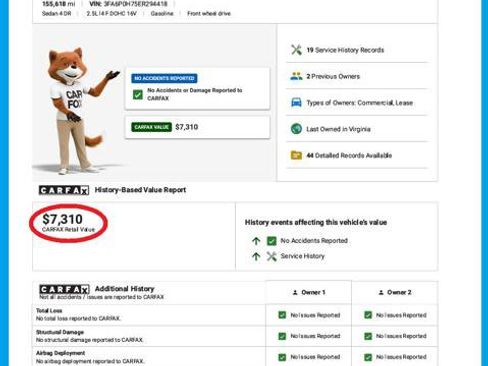
Task: Click the VIN number at the top
Action: point(128,4)
